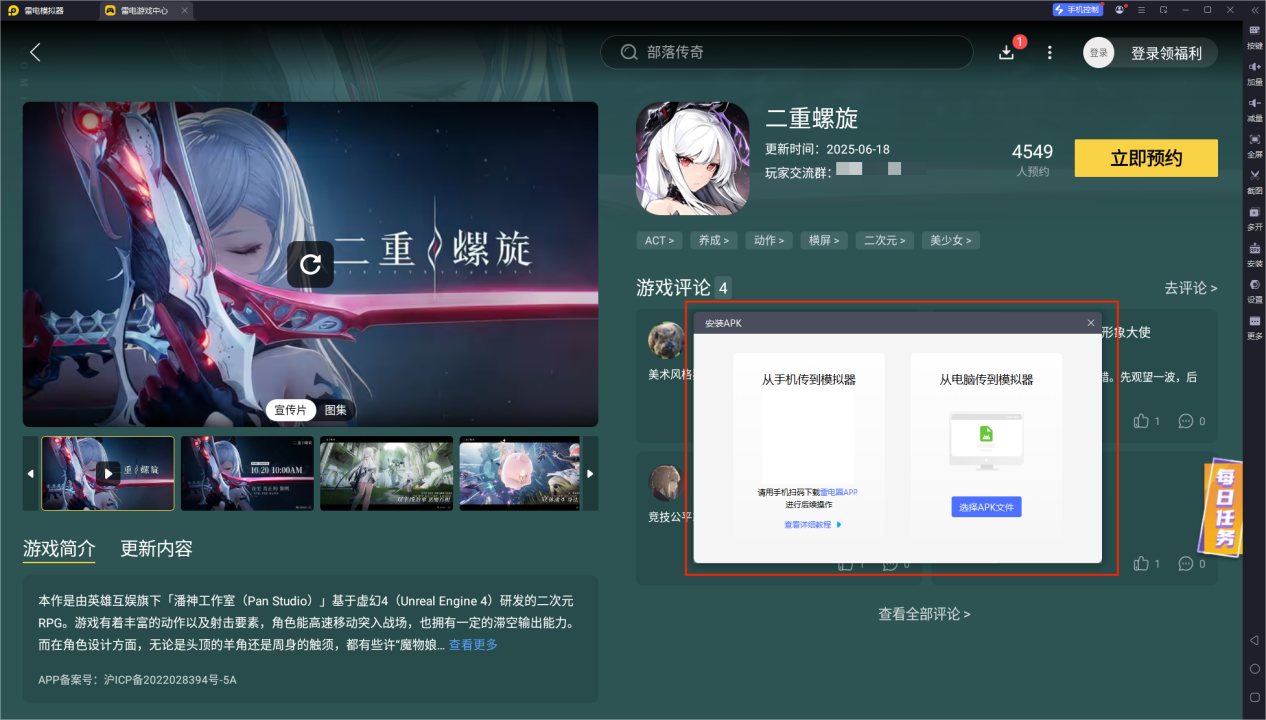Click the thumbnail strip right arrow
The image size is (1266, 720).
click(x=590, y=473)
